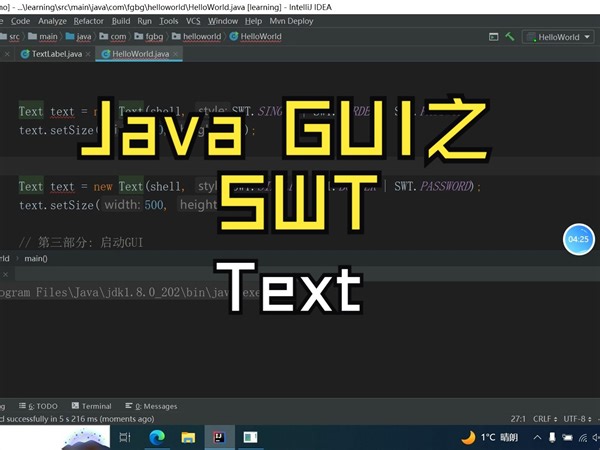This screenshot has height=450, width=600.
Task: Open the weather widget showing 1°C
Action: coord(490,437)
